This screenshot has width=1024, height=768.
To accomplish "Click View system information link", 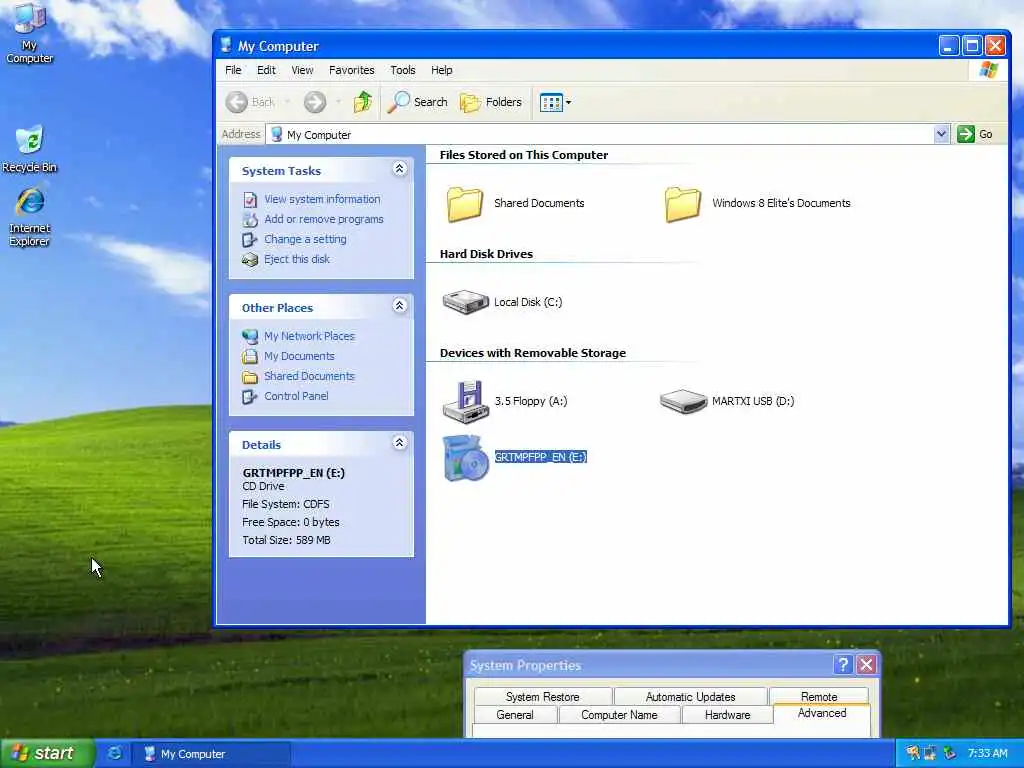I will point(322,199).
